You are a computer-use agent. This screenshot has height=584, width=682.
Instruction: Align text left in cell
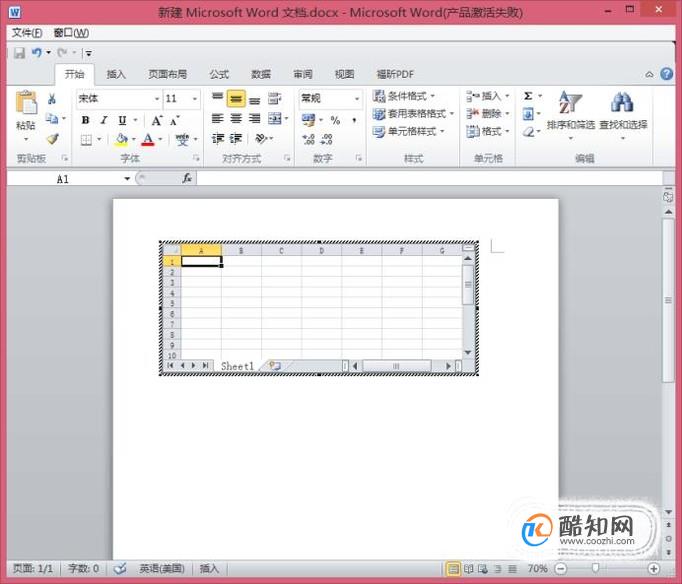[x=217, y=118]
